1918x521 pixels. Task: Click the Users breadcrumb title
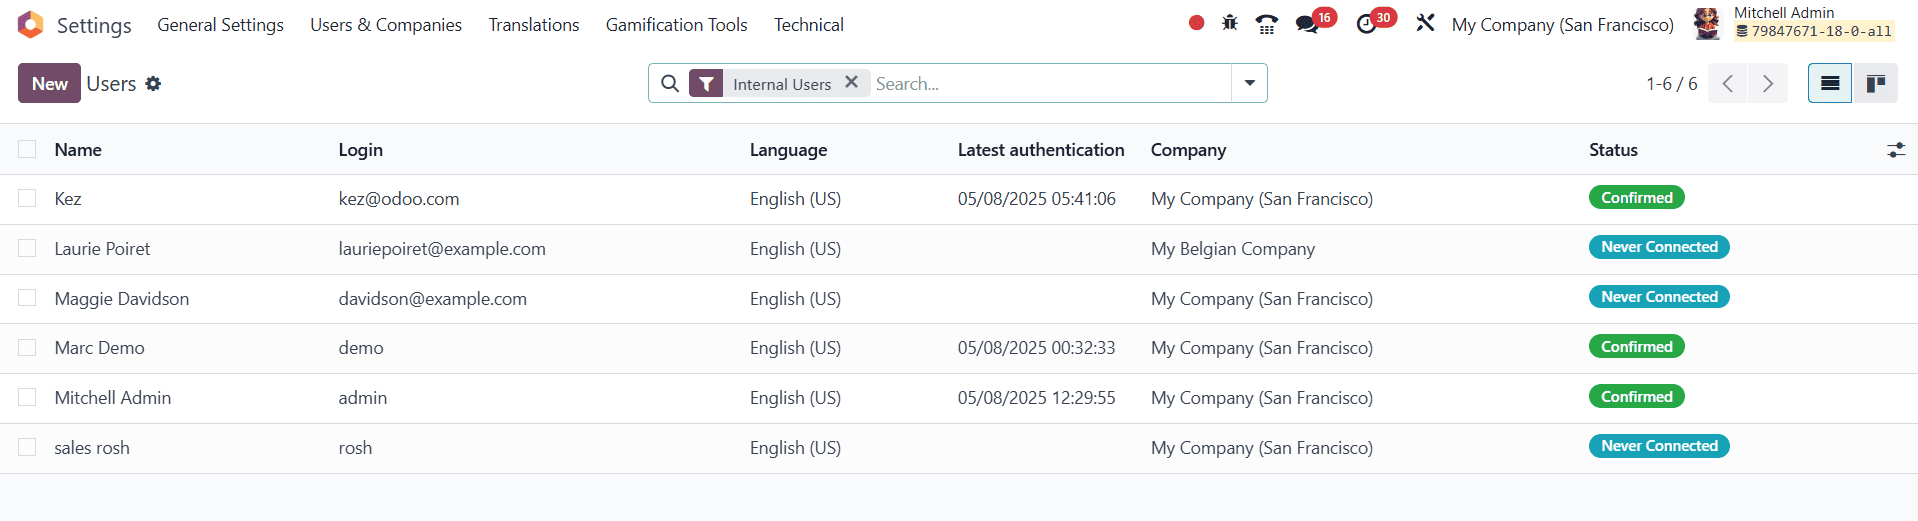point(111,84)
